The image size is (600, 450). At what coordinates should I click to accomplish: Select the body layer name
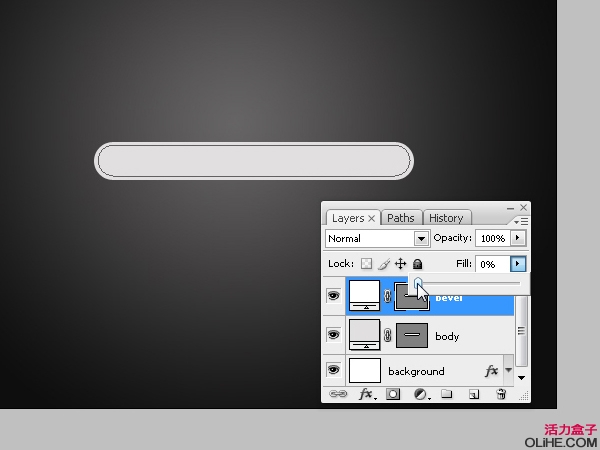[447, 336]
